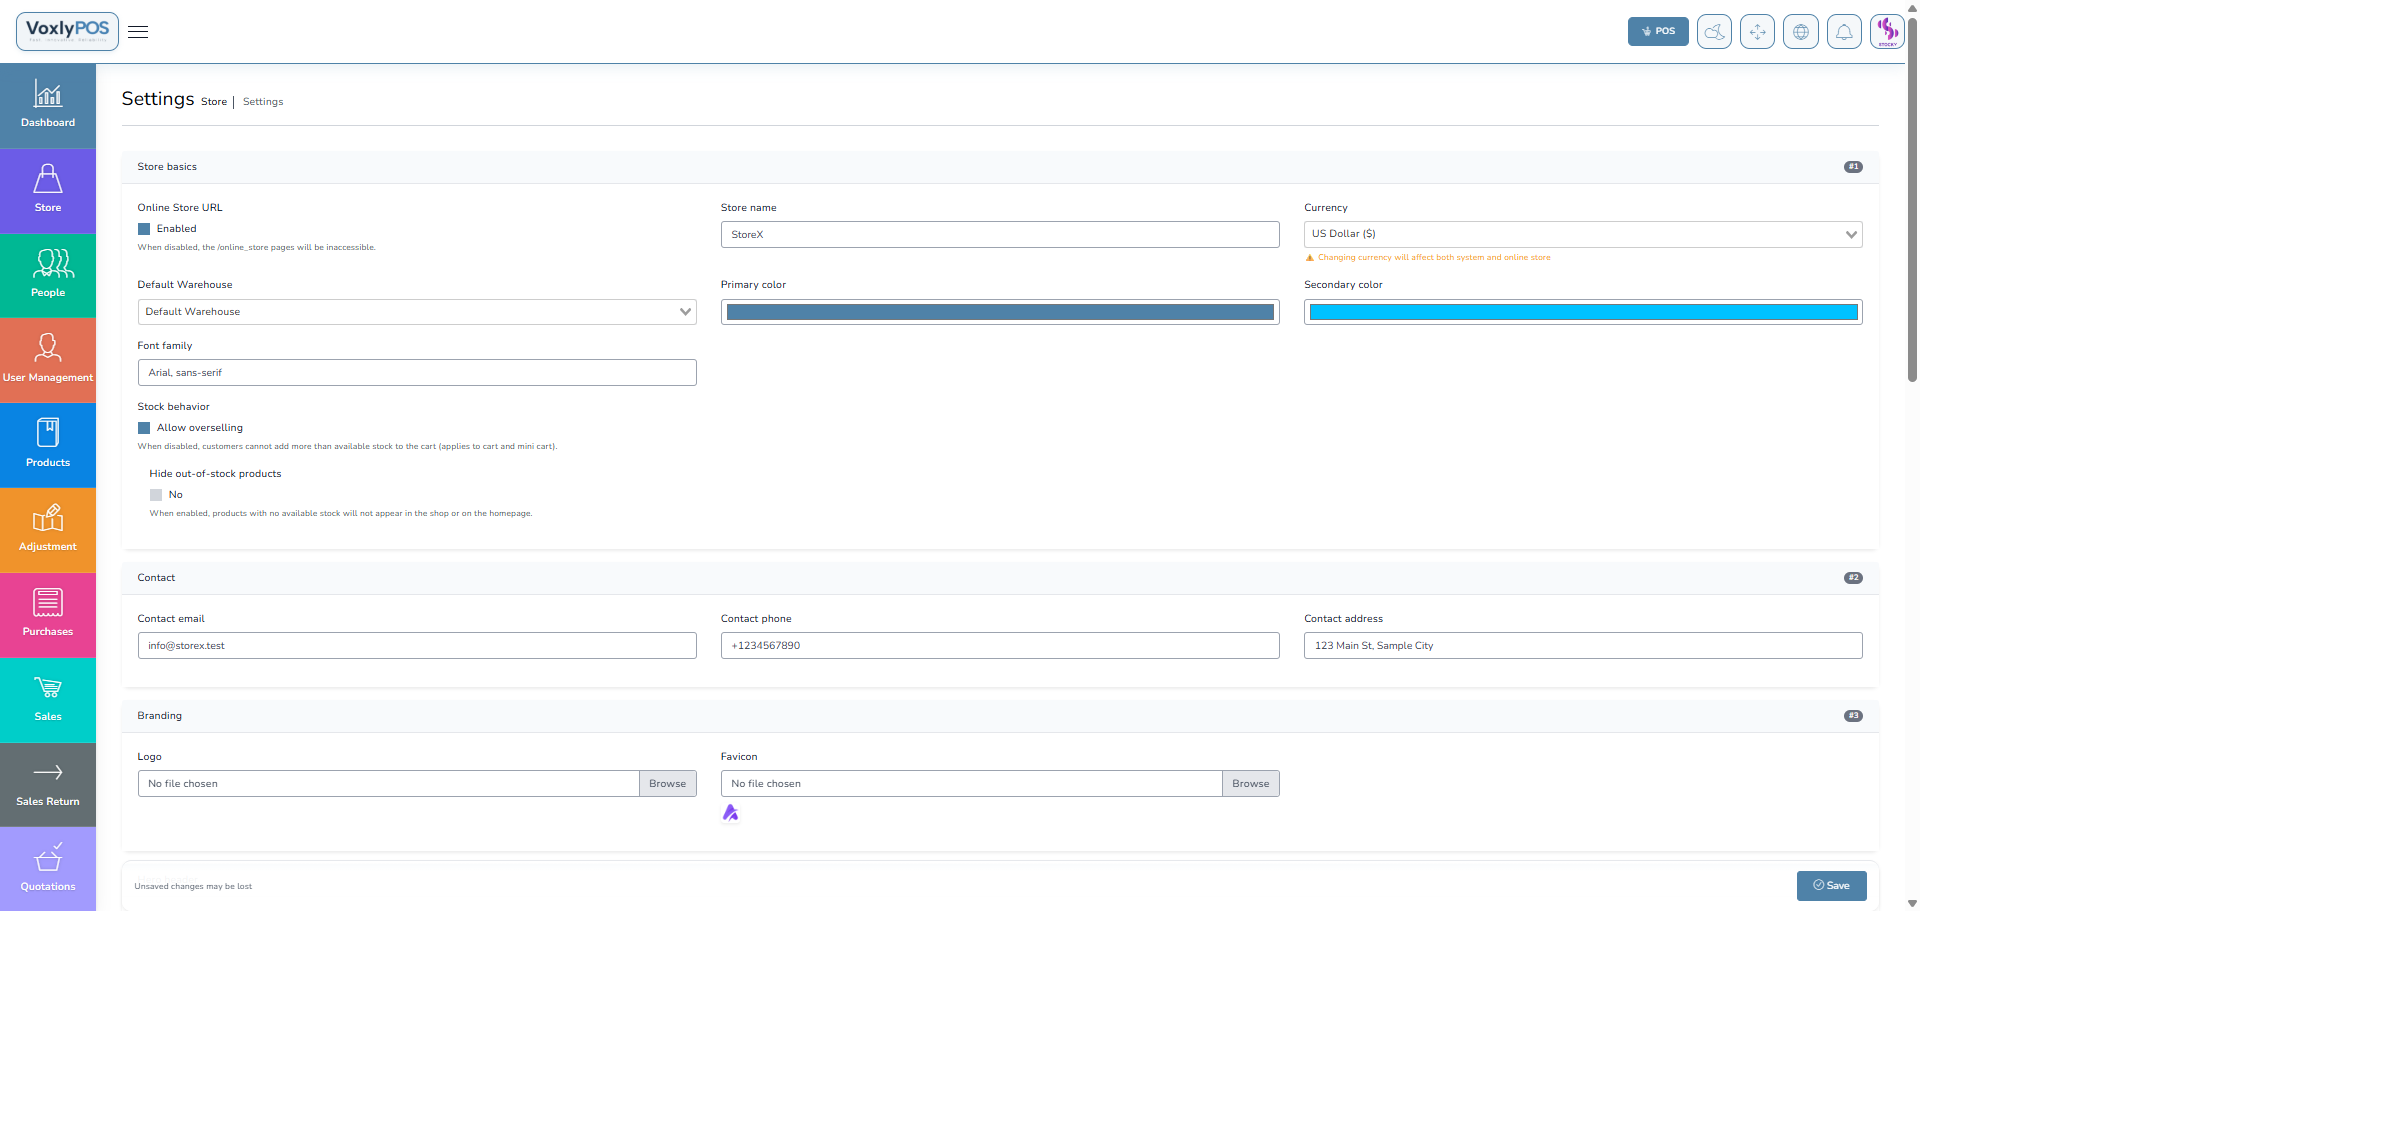Image resolution: width=2400 pixels, height=1138 pixels.
Task: Enable Hide out-of-stock products checkbox
Action: (x=156, y=495)
